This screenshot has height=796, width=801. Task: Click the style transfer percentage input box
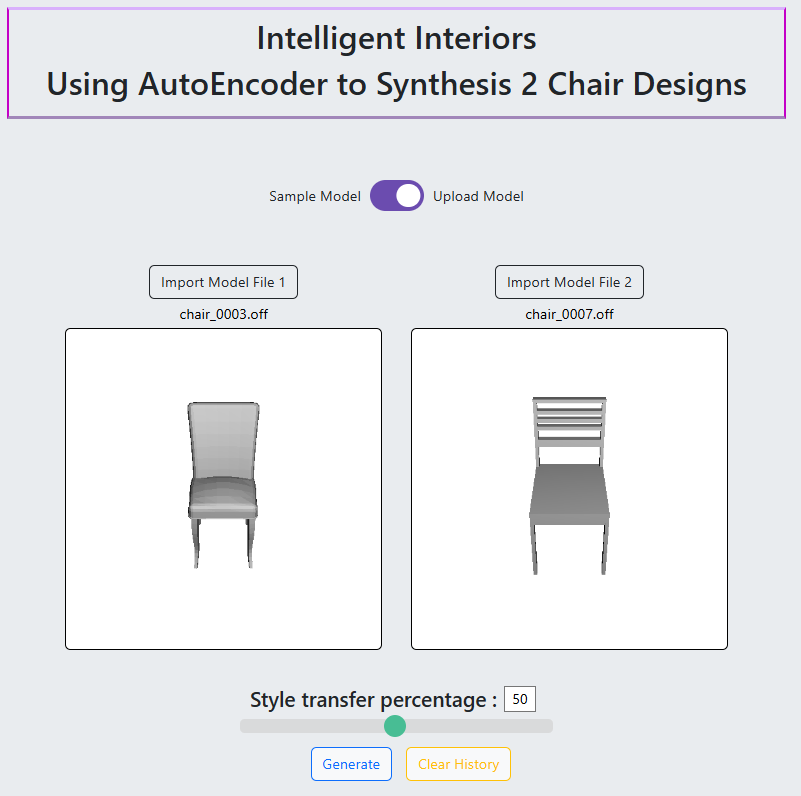tap(520, 699)
